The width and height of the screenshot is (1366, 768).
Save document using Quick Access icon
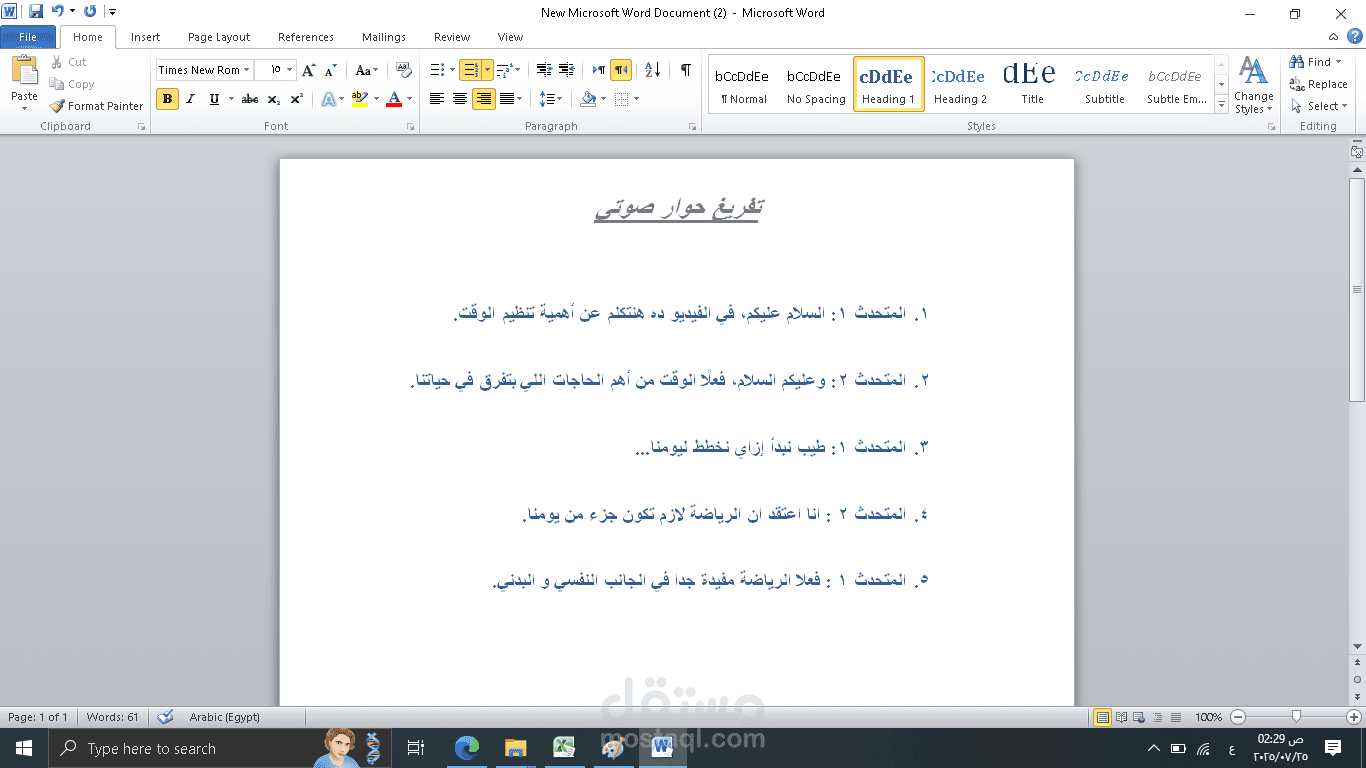click(36, 12)
